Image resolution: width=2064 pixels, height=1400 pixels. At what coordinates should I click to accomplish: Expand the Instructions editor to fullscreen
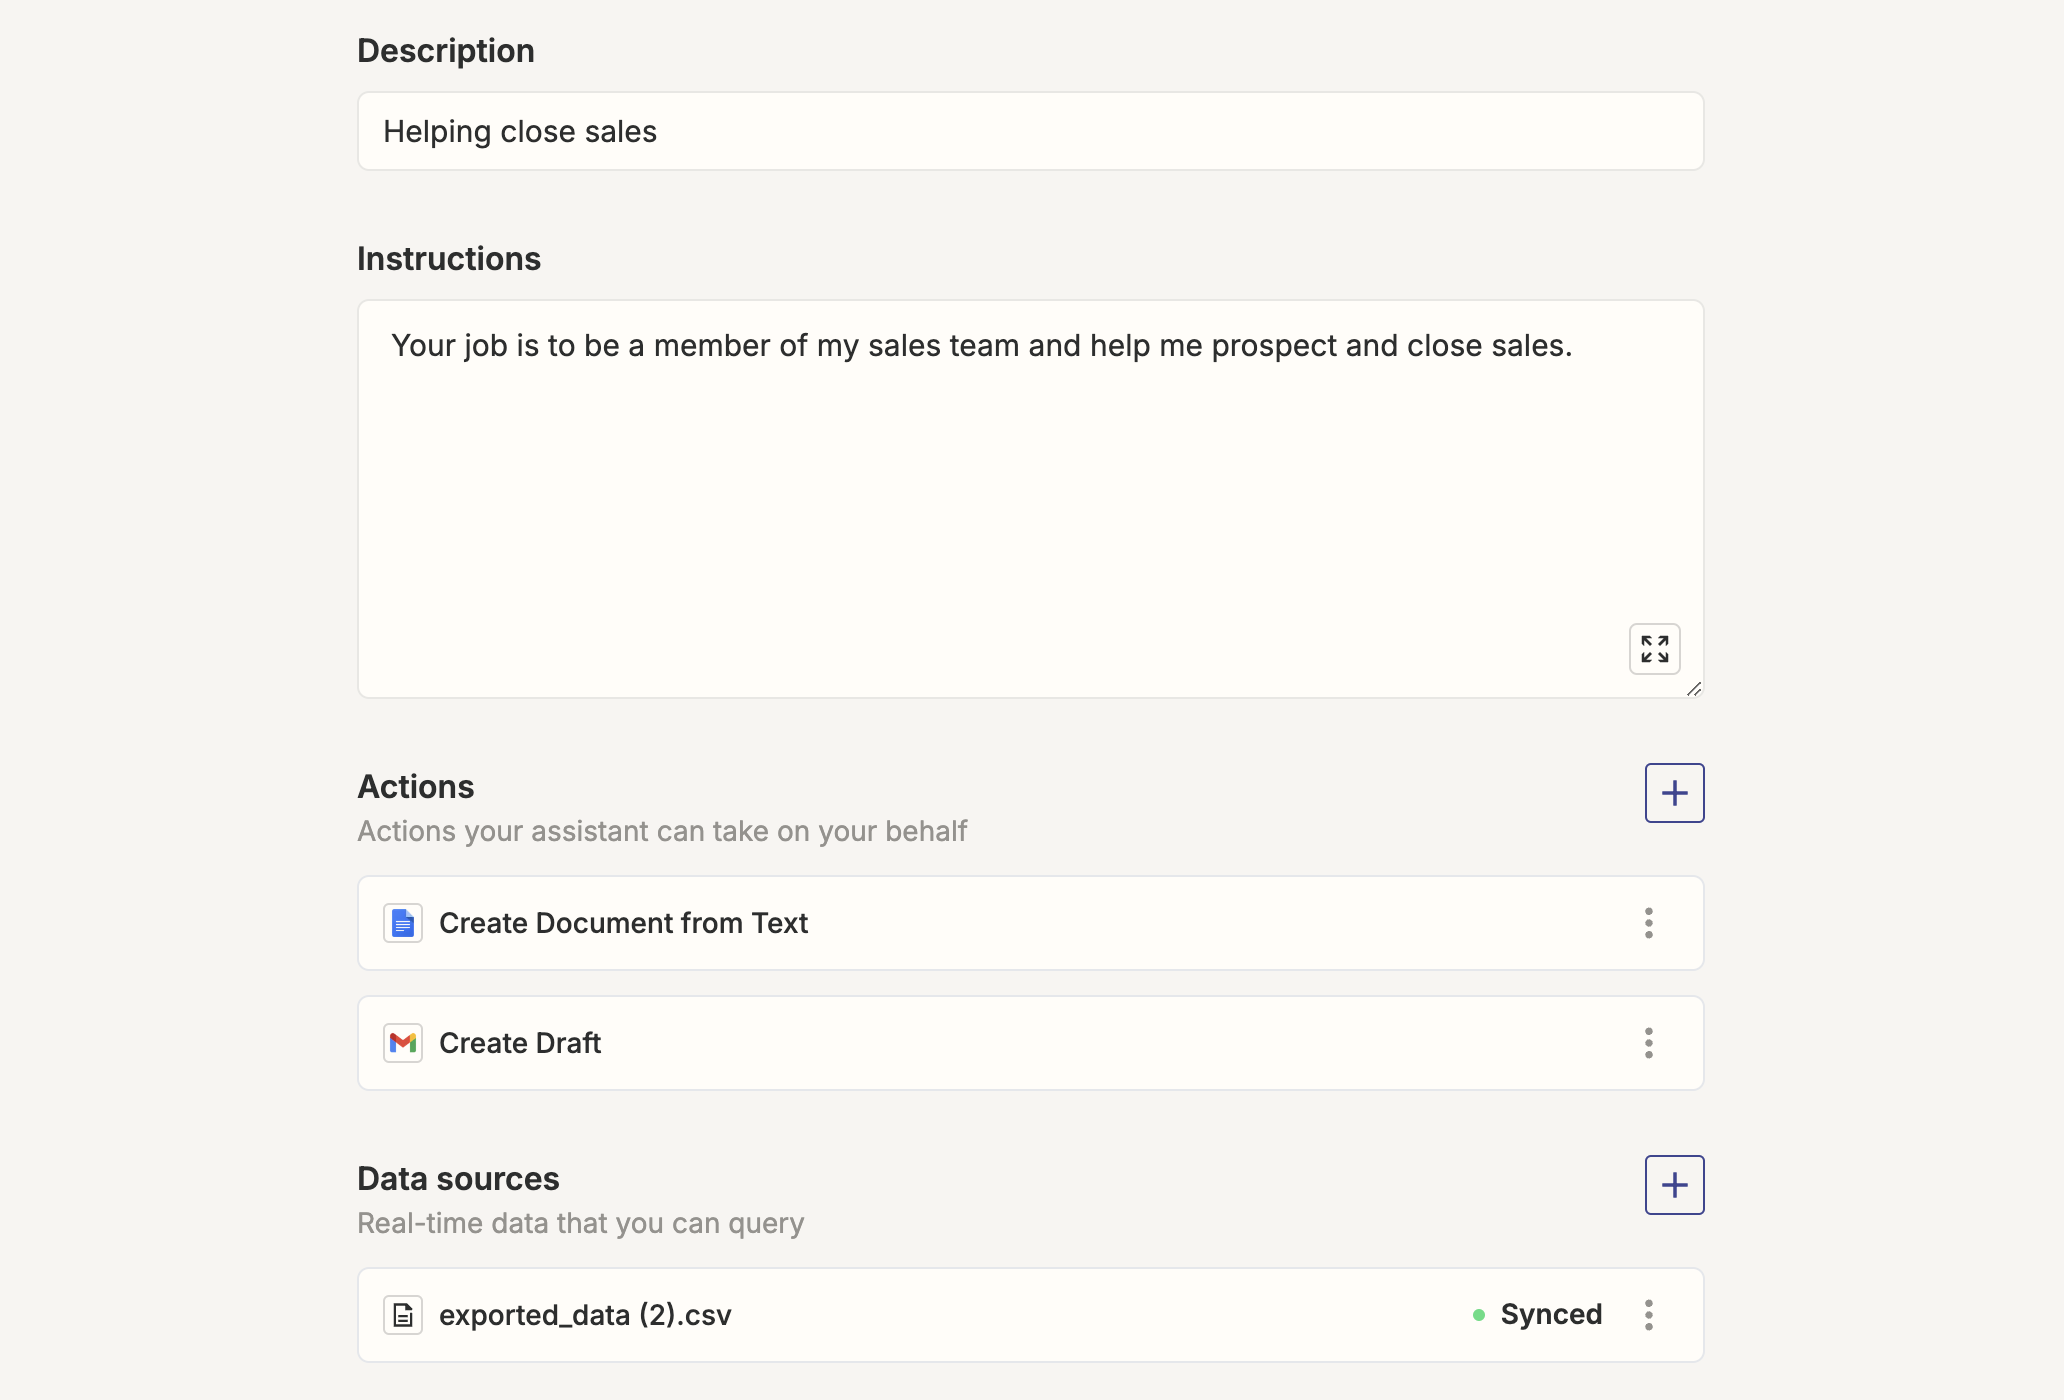click(x=1654, y=649)
